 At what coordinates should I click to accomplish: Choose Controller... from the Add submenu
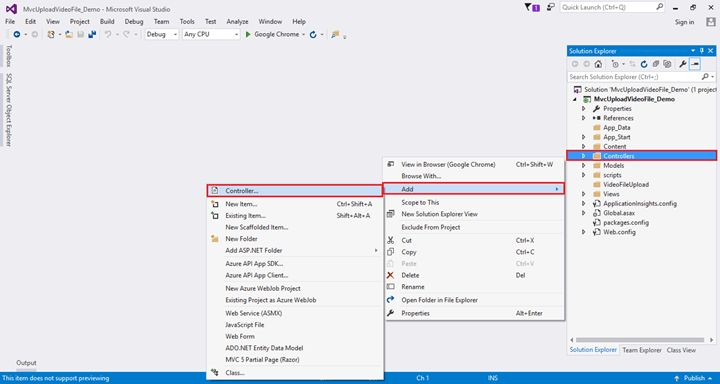294,191
